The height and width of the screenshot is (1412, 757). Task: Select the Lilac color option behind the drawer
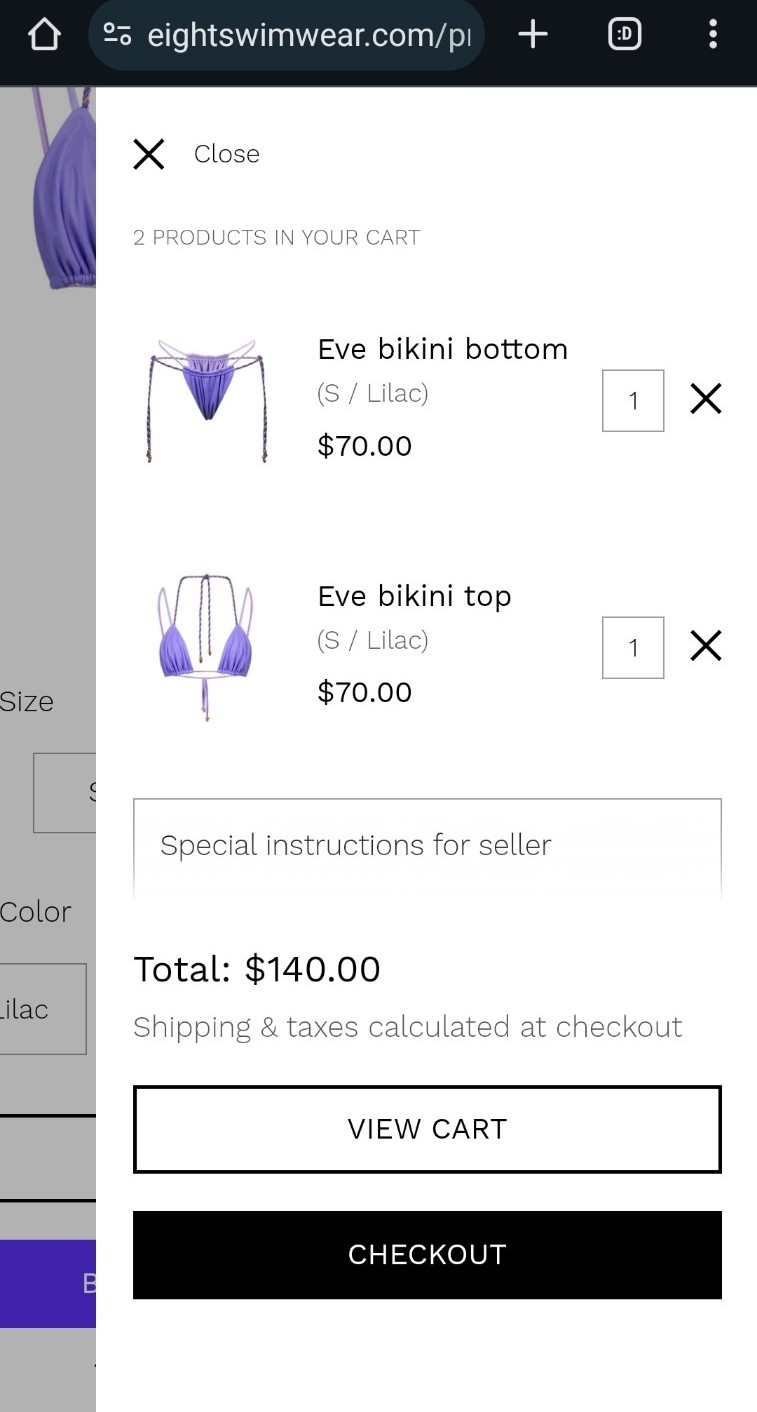coord(43,1009)
